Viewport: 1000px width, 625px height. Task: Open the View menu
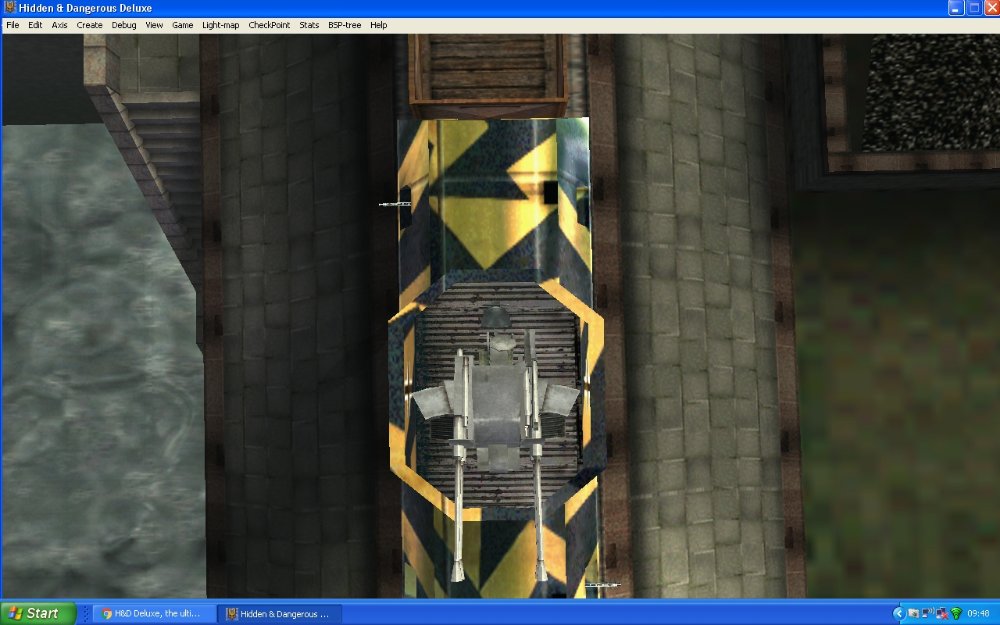click(154, 25)
